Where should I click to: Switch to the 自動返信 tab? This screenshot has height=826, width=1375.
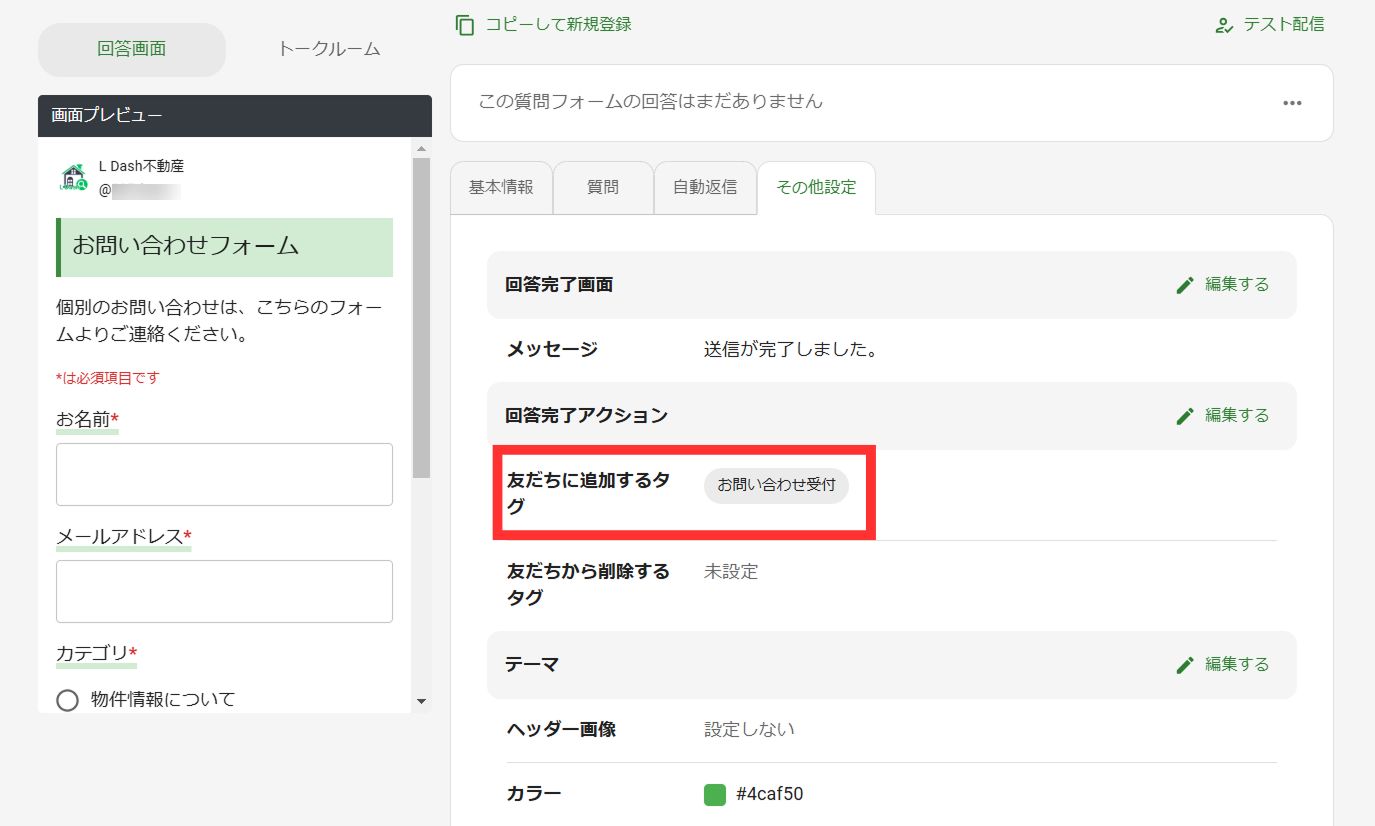click(x=705, y=187)
